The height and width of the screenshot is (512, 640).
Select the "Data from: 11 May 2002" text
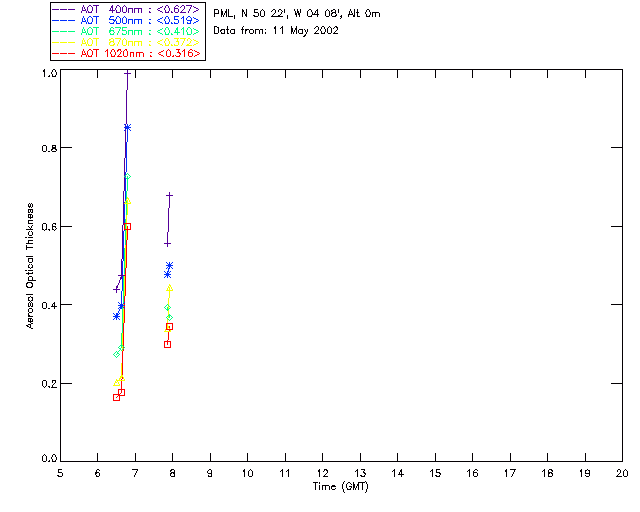tap(276, 30)
